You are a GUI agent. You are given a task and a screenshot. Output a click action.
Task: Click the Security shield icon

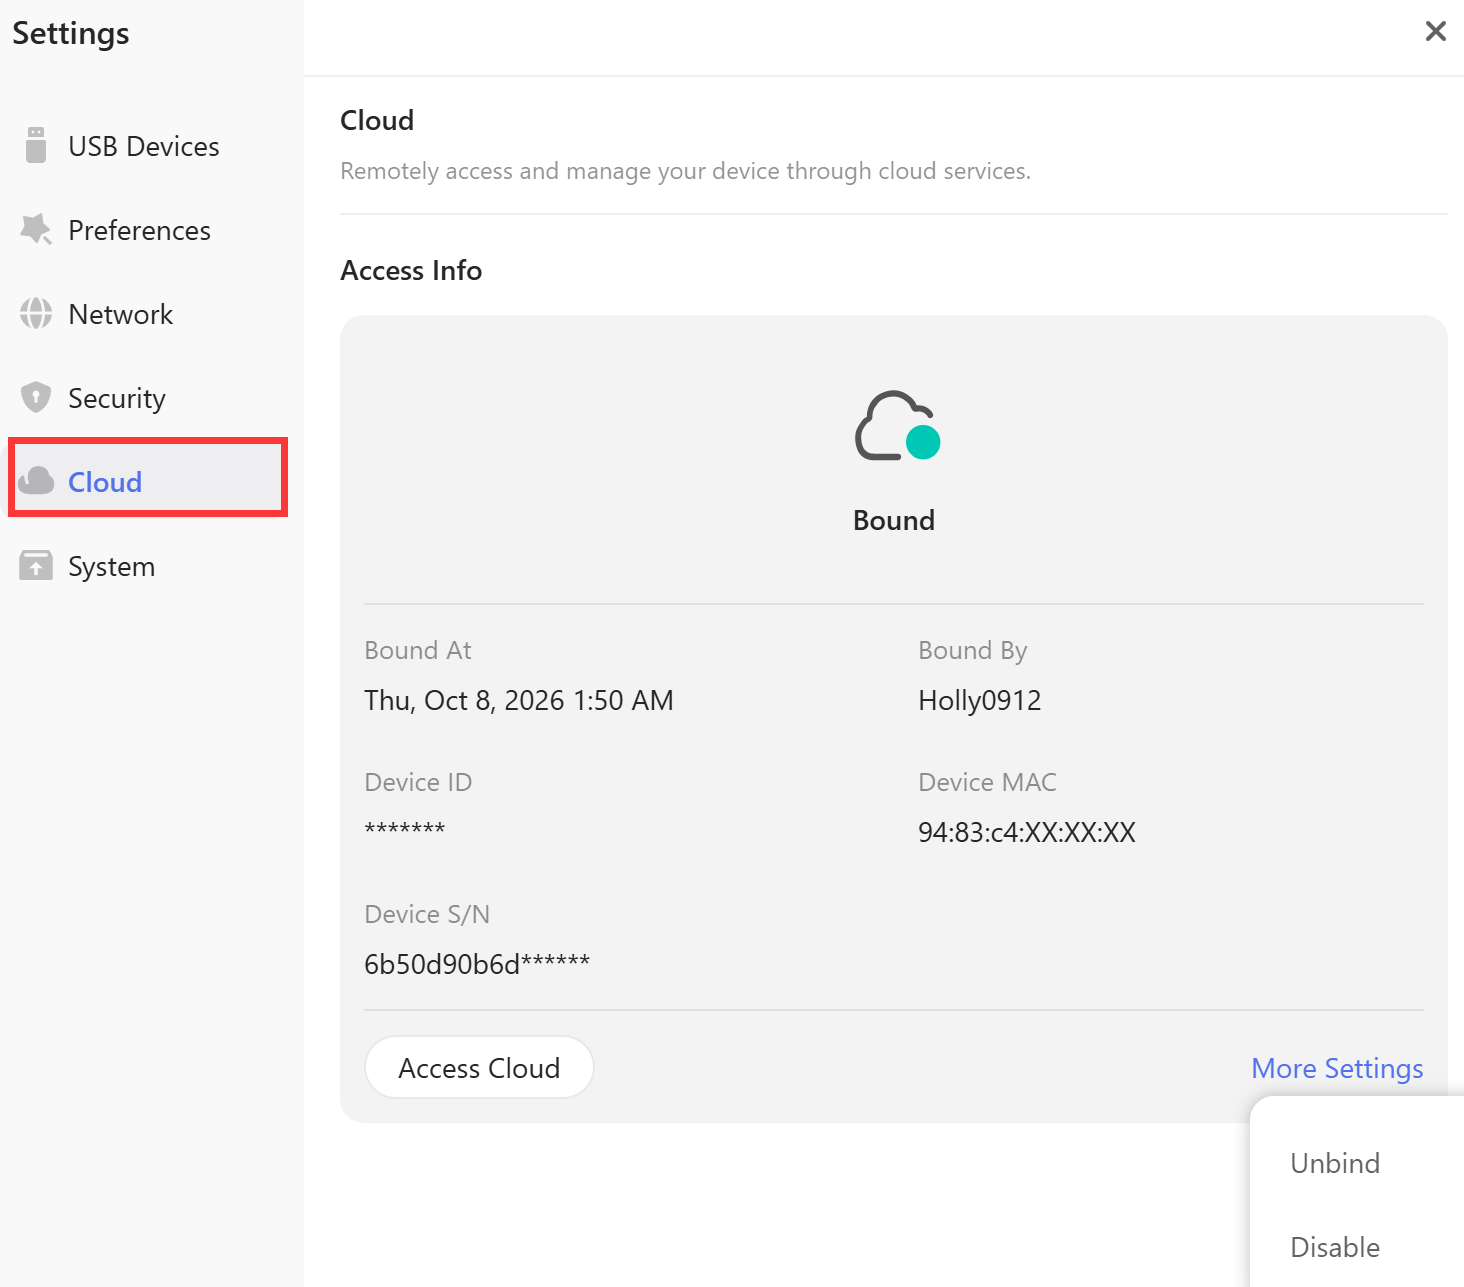click(36, 397)
